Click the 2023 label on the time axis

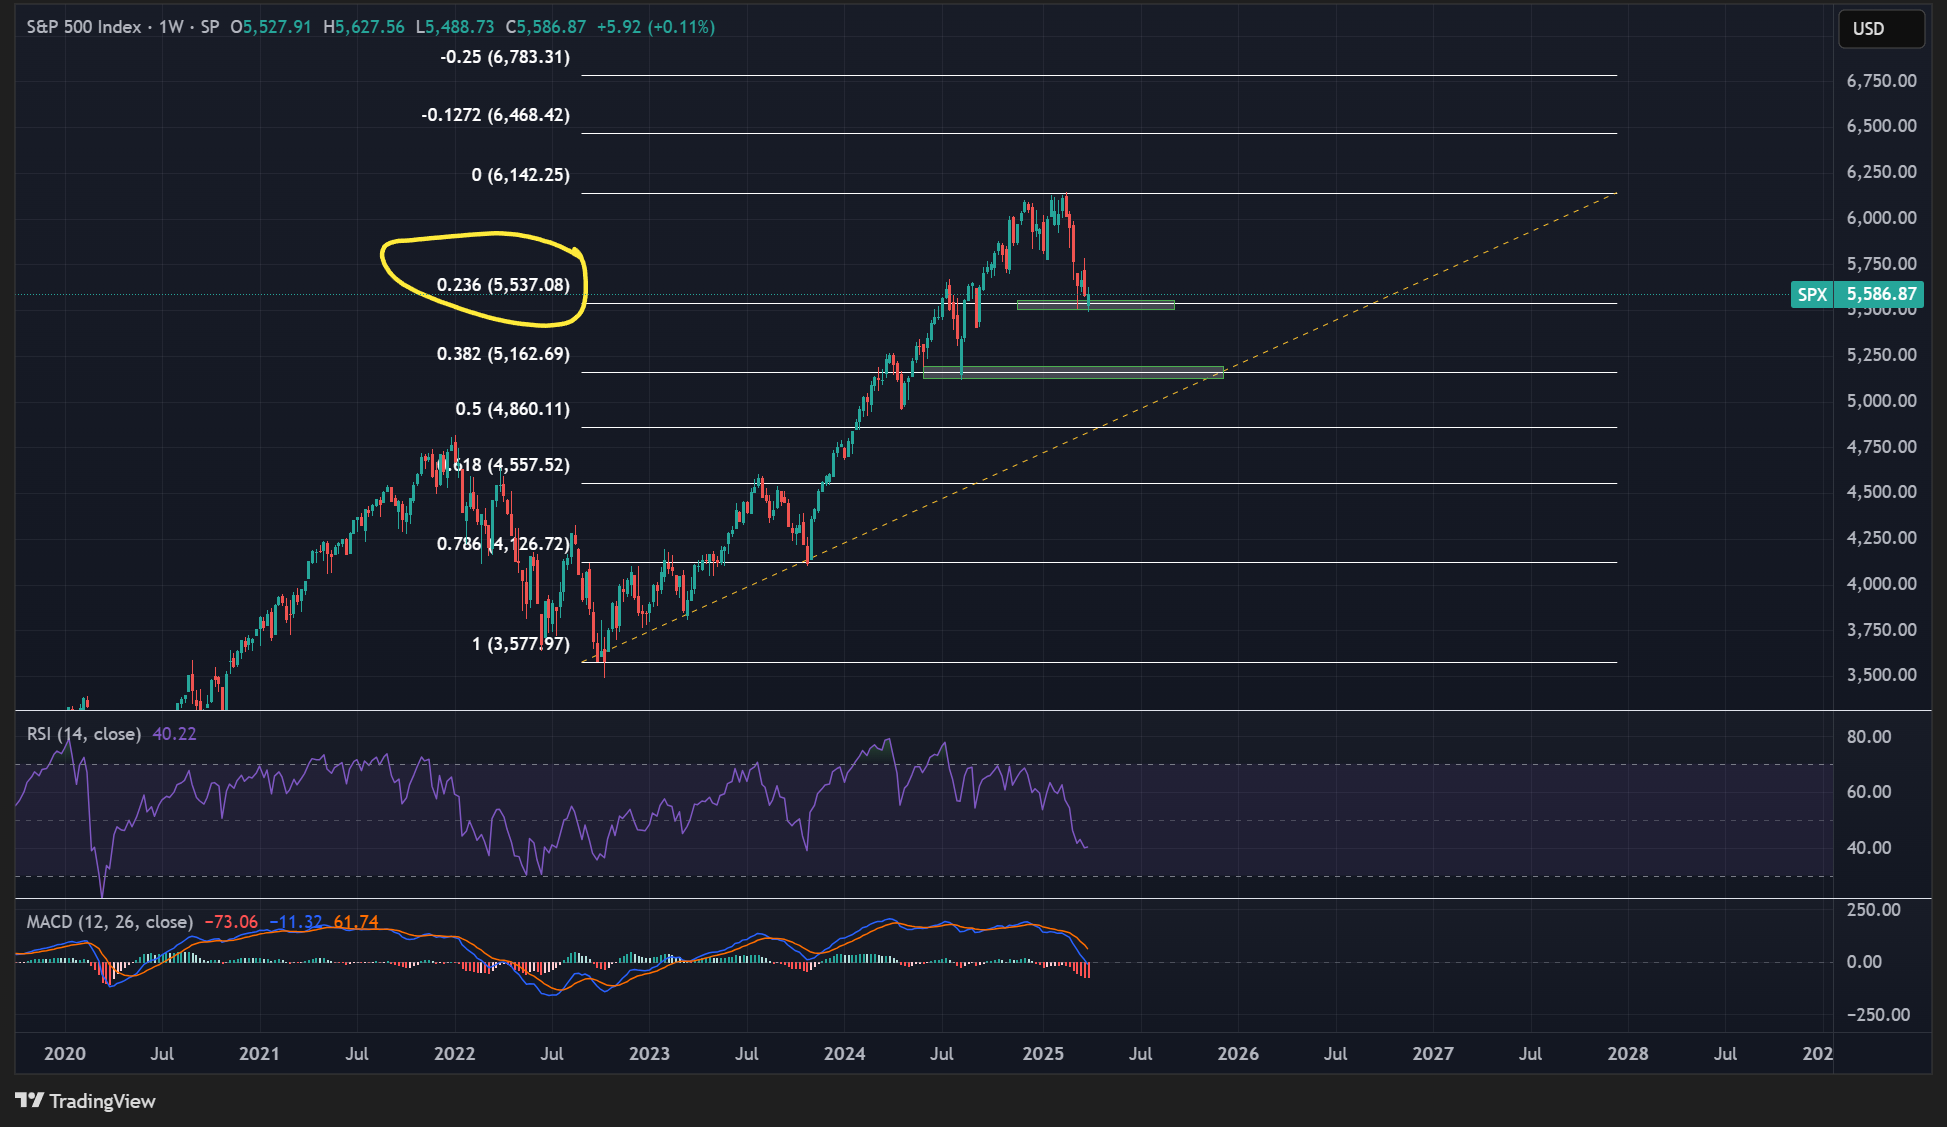pos(649,1054)
